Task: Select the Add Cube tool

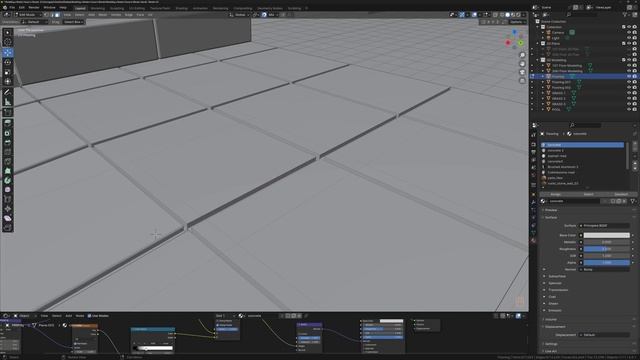Action: point(8,113)
